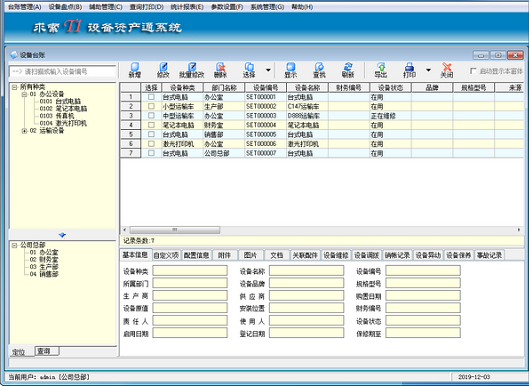Collapse the 01 办公设备 tree node

24,94
